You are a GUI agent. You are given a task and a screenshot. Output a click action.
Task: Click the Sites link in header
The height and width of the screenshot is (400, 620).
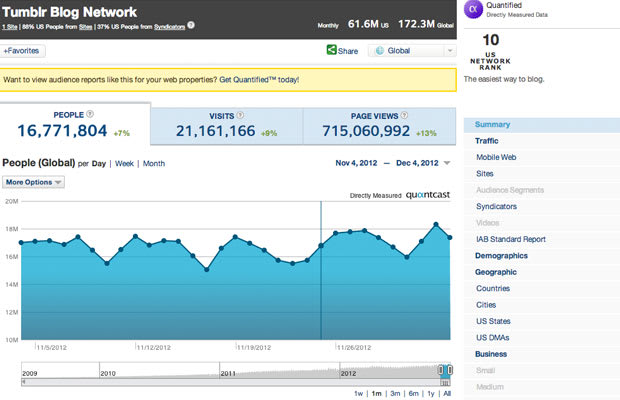85,27
